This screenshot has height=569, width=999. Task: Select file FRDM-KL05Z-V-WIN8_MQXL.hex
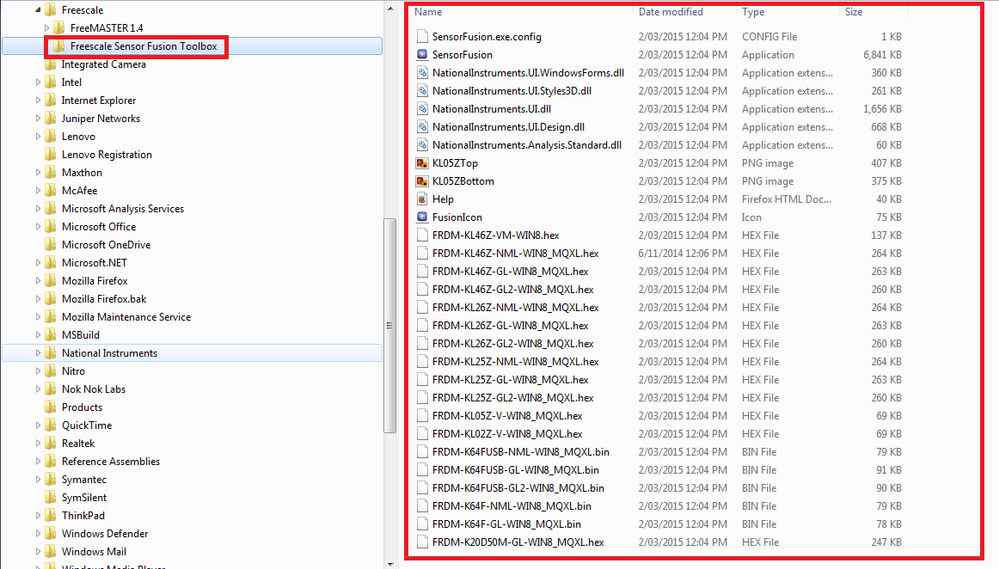507,416
